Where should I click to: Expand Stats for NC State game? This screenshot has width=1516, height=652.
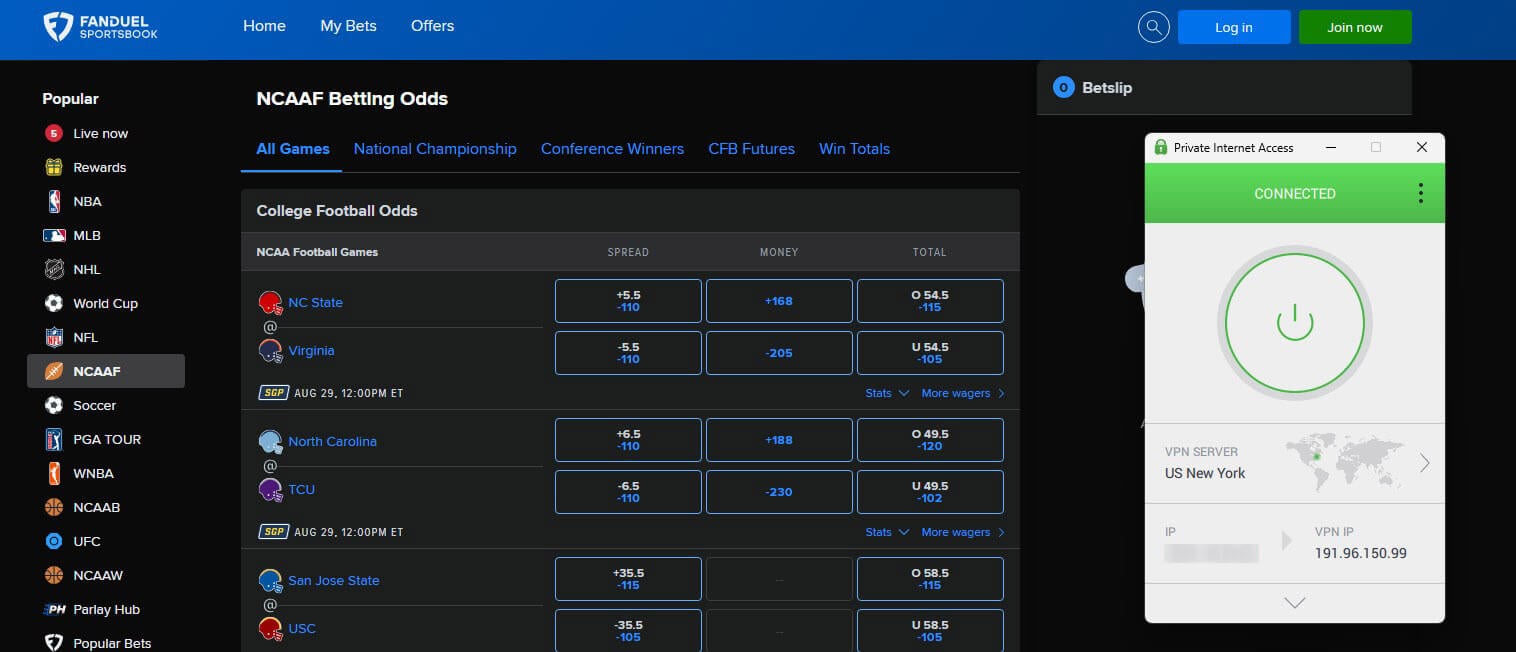(x=887, y=393)
